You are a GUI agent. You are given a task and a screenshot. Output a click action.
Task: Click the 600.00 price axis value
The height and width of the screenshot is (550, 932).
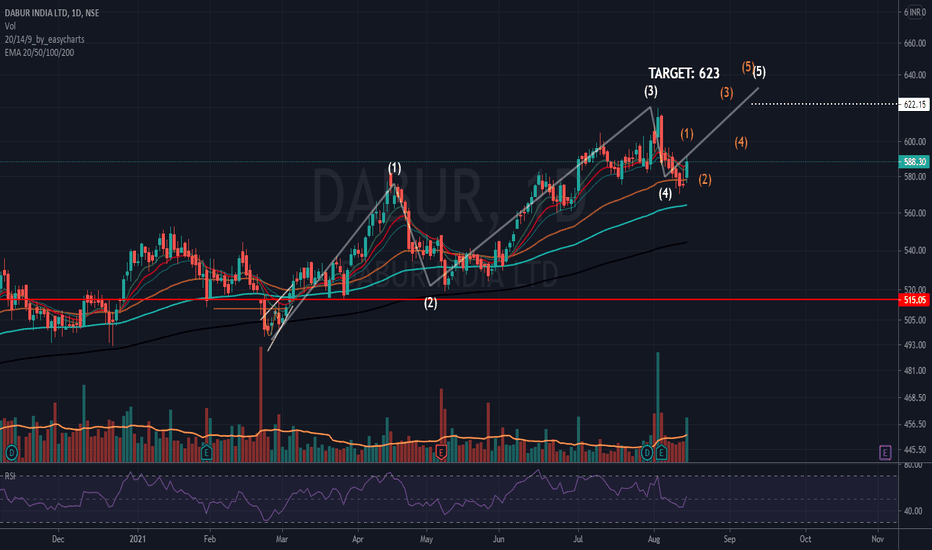point(915,142)
